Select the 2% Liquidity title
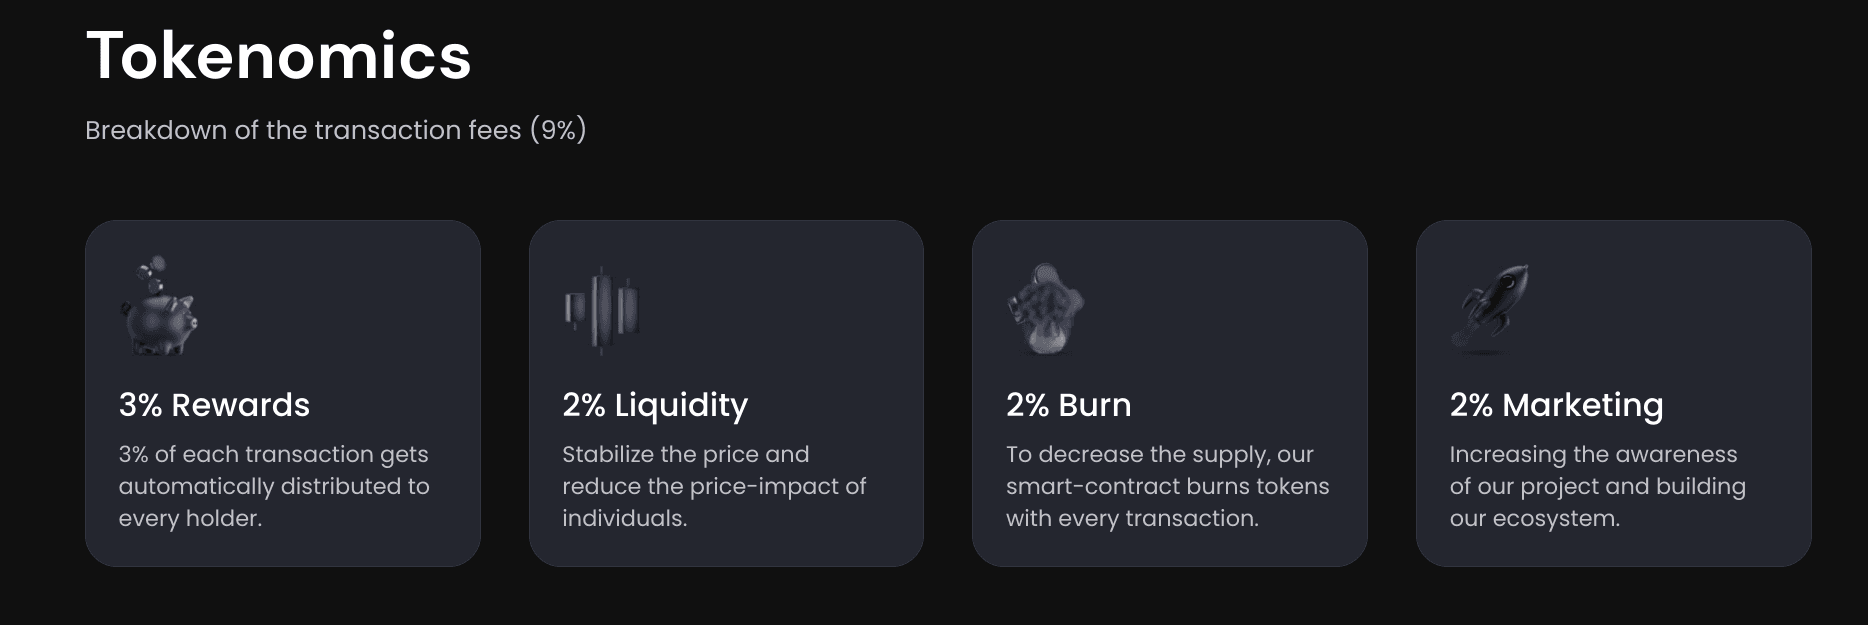1868x625 pixels. [655, 405]
